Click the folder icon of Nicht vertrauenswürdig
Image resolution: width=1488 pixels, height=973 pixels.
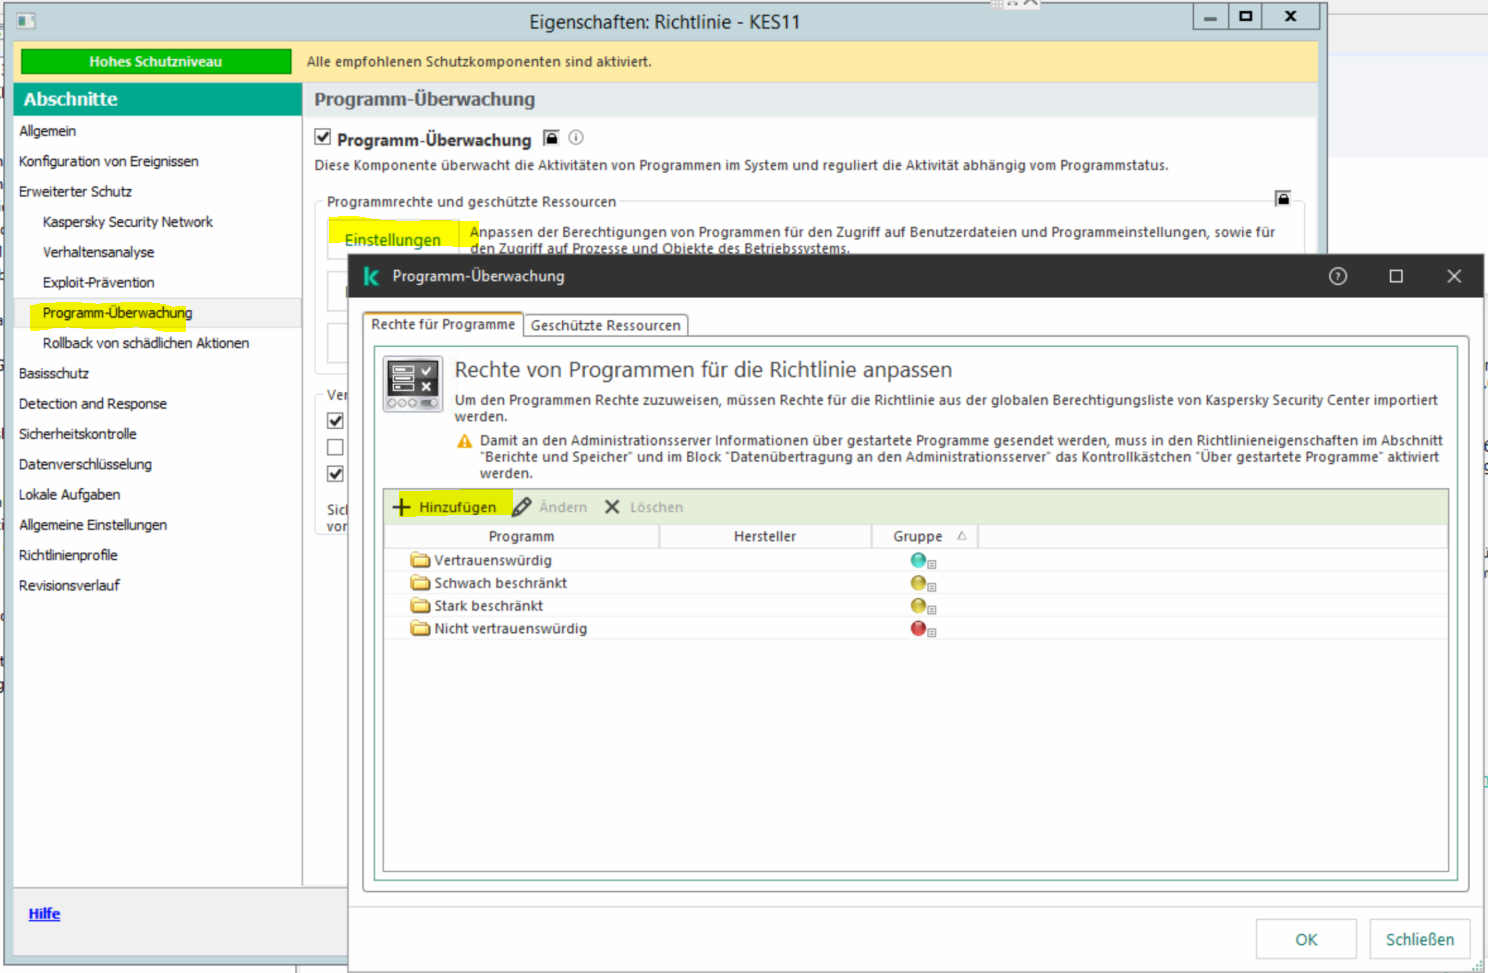click(x=420, y=629)
